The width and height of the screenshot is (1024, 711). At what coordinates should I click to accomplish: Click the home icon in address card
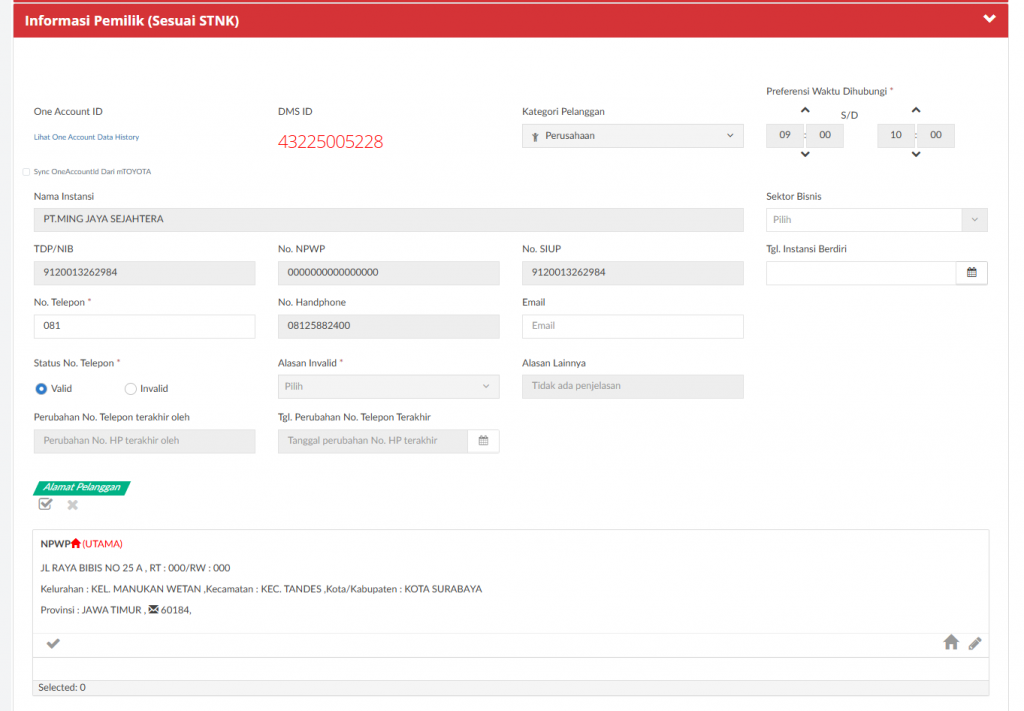point(951,643)
